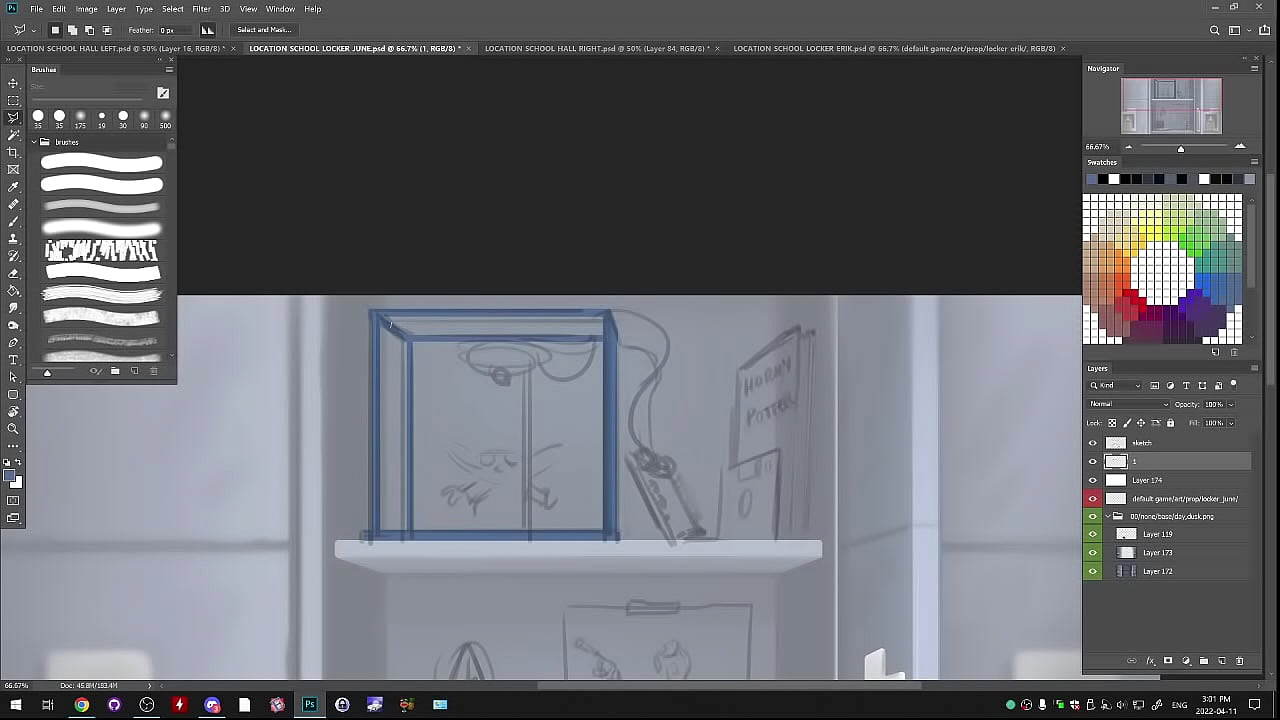
Task: Click the Select and Mask button
Action: click(x=264, y=30)
